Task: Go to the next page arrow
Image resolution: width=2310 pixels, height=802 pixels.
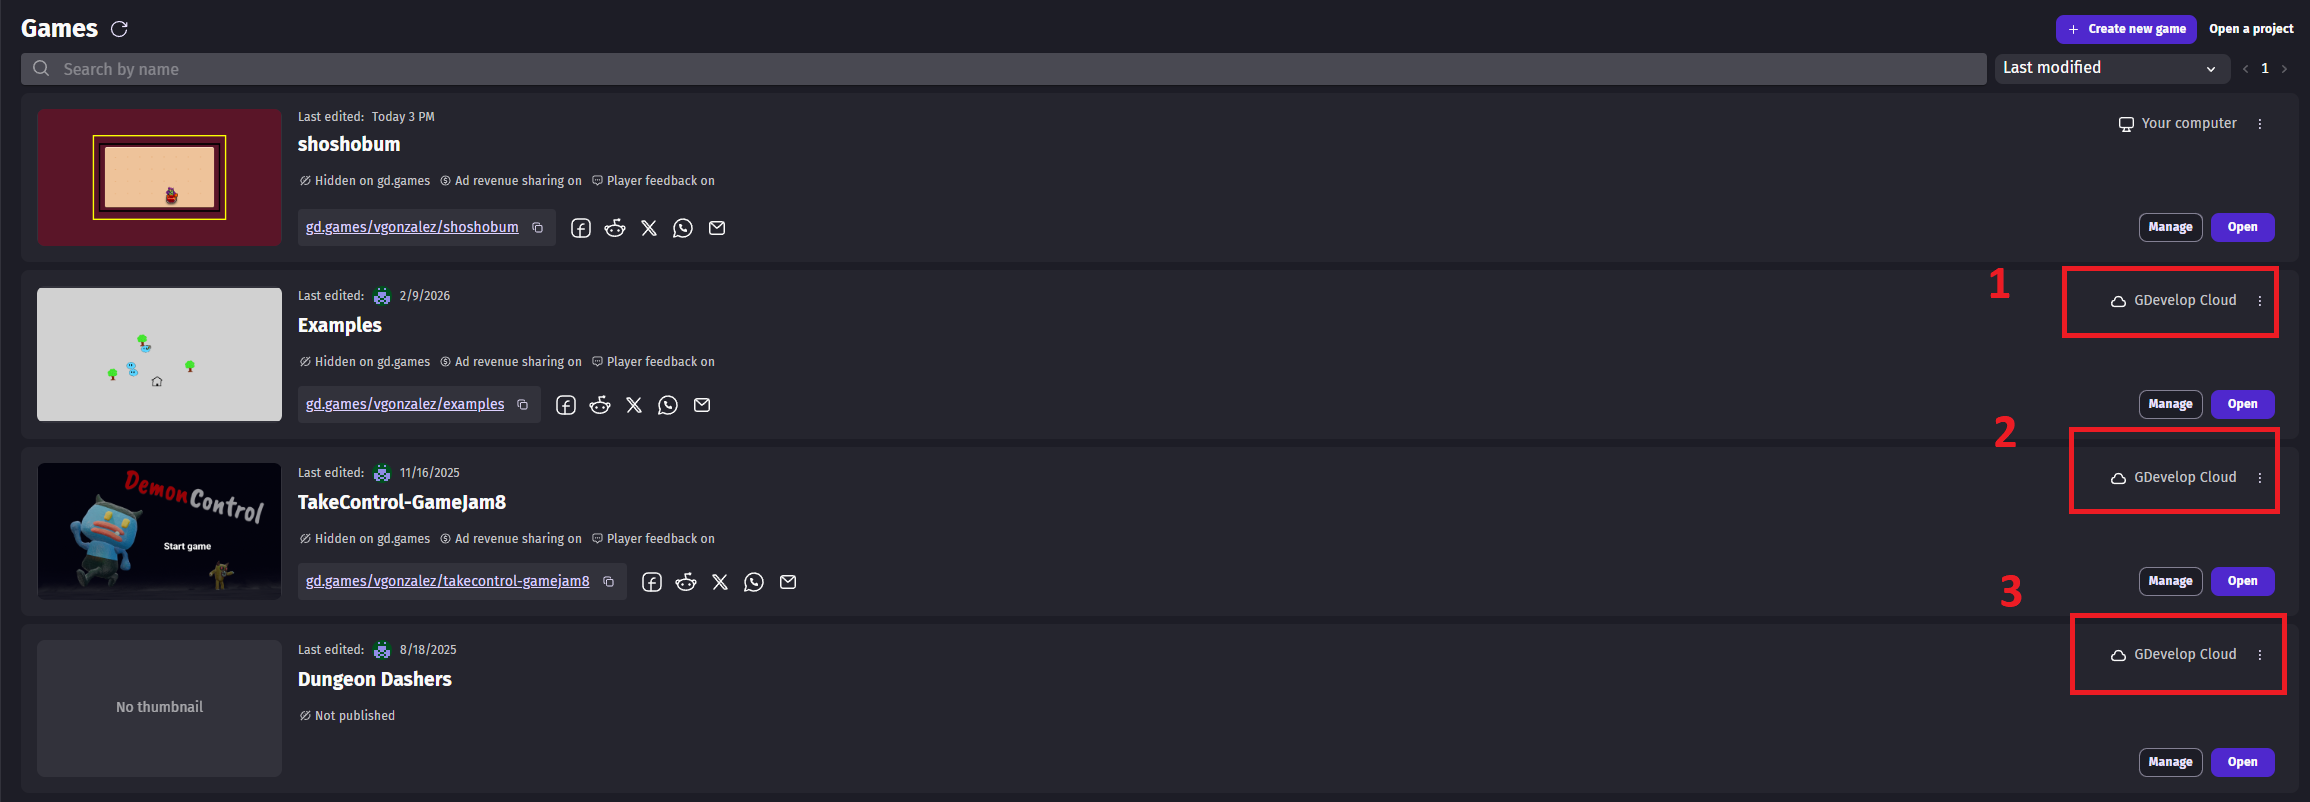Action: [2284, 69]
